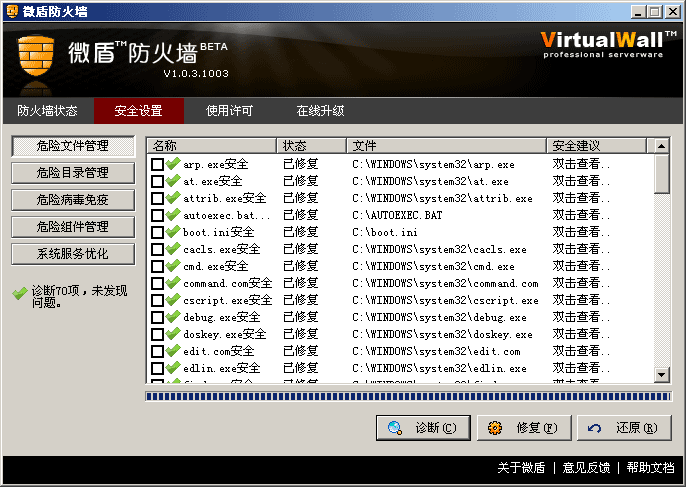Click the green checkmark icon beside at.exe
This screenshot has height=487, width=686.
(x=173, y=181)
